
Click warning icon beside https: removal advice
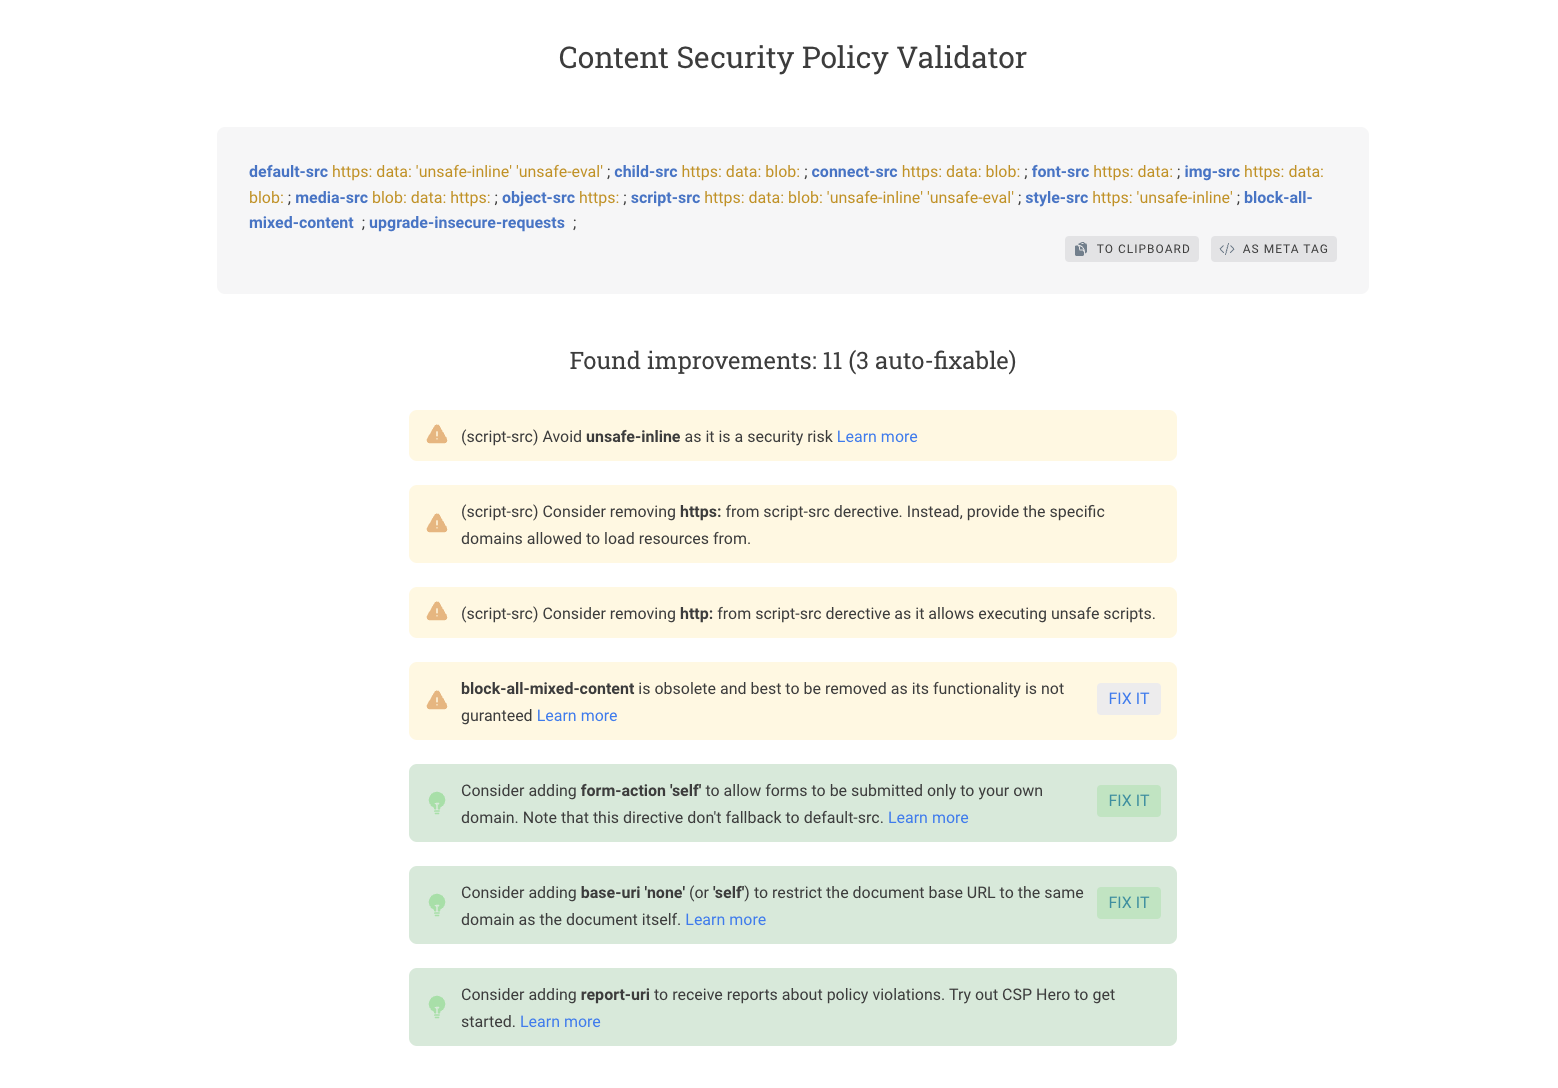point(437,524)
